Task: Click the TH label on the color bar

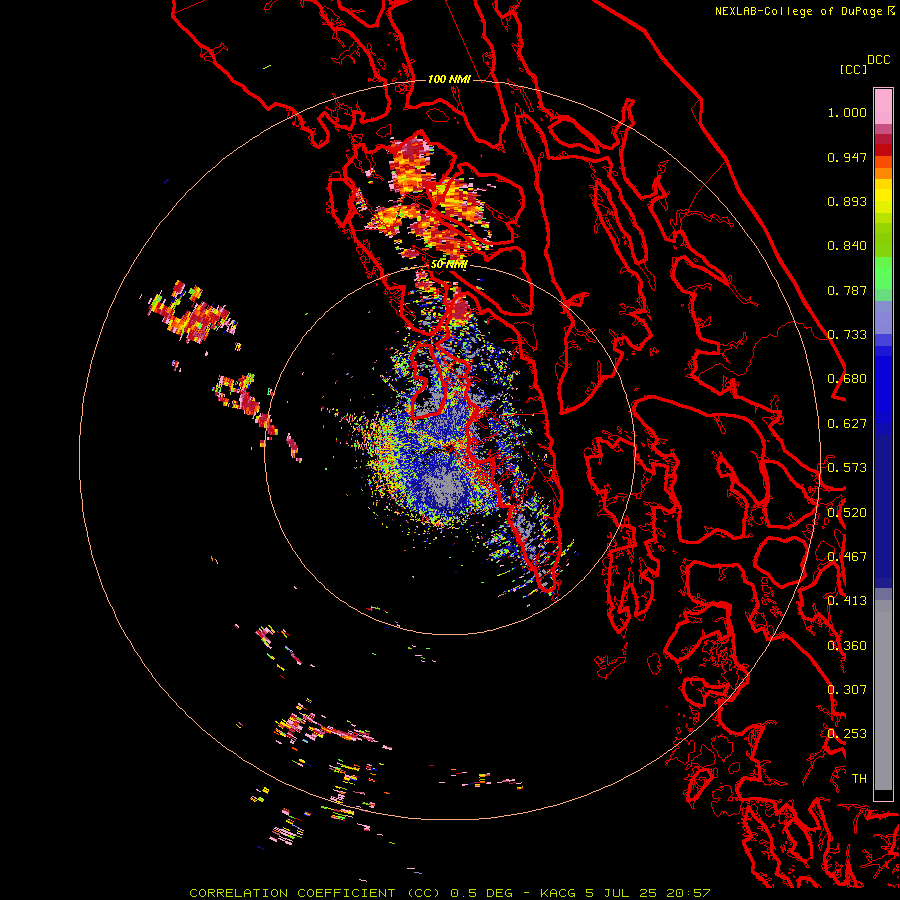Action: (x=859, y=779)
